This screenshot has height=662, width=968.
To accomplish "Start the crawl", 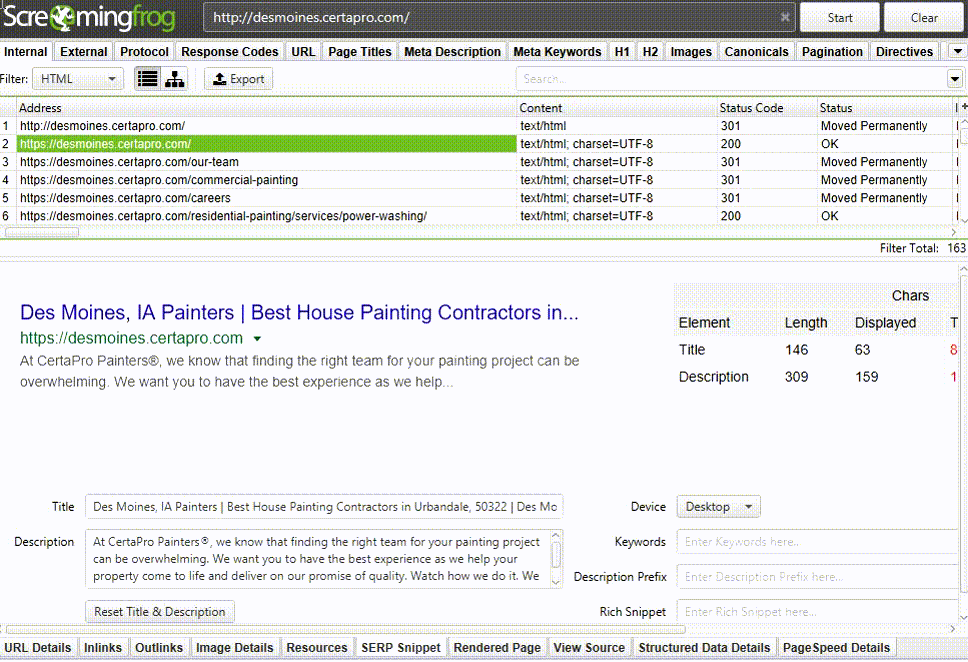I will coord(840,18).
